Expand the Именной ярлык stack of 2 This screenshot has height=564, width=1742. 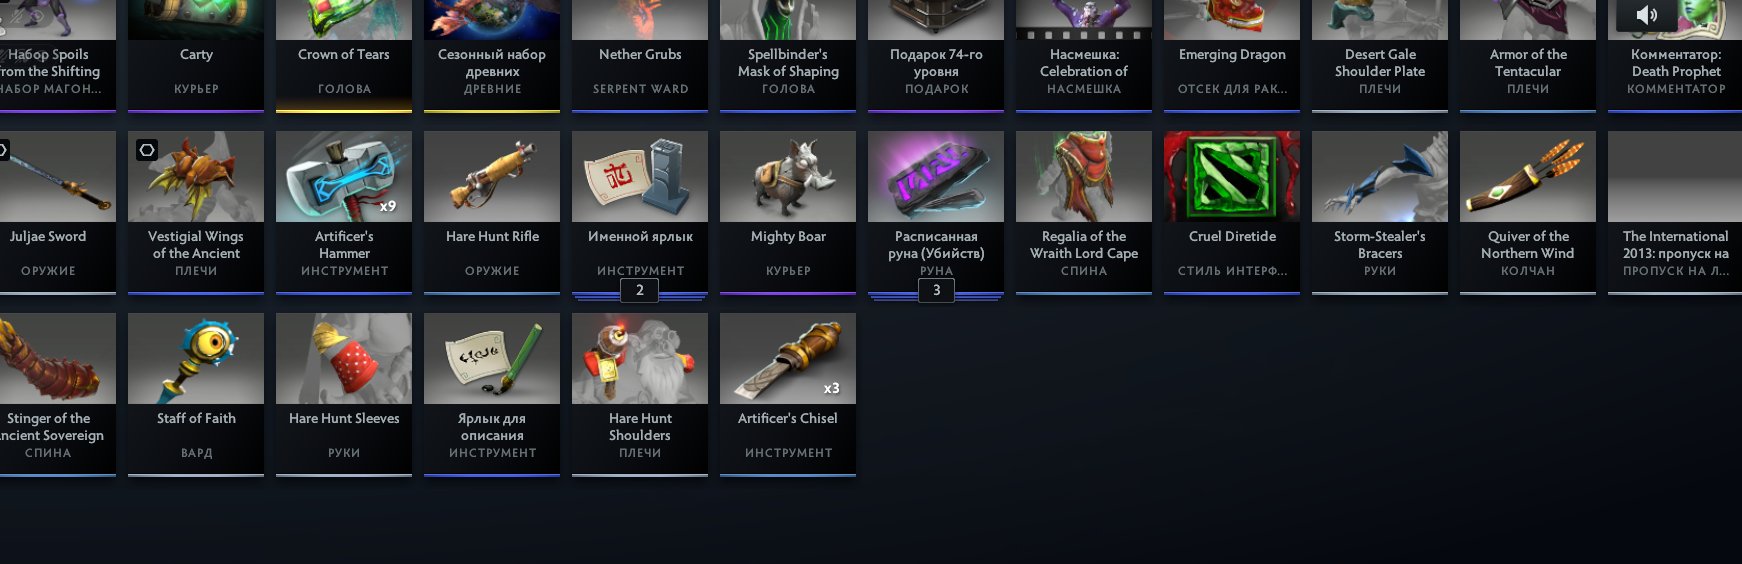click(640, 290)
